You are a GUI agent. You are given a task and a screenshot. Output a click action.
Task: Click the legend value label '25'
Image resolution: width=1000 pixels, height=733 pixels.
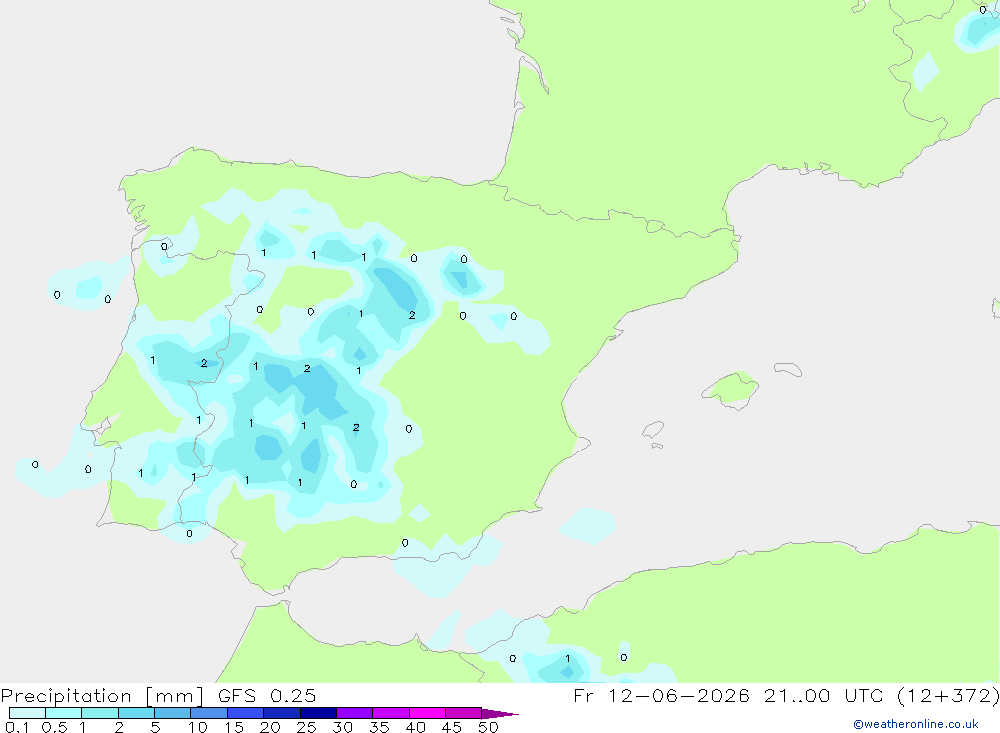coord(306,727)
